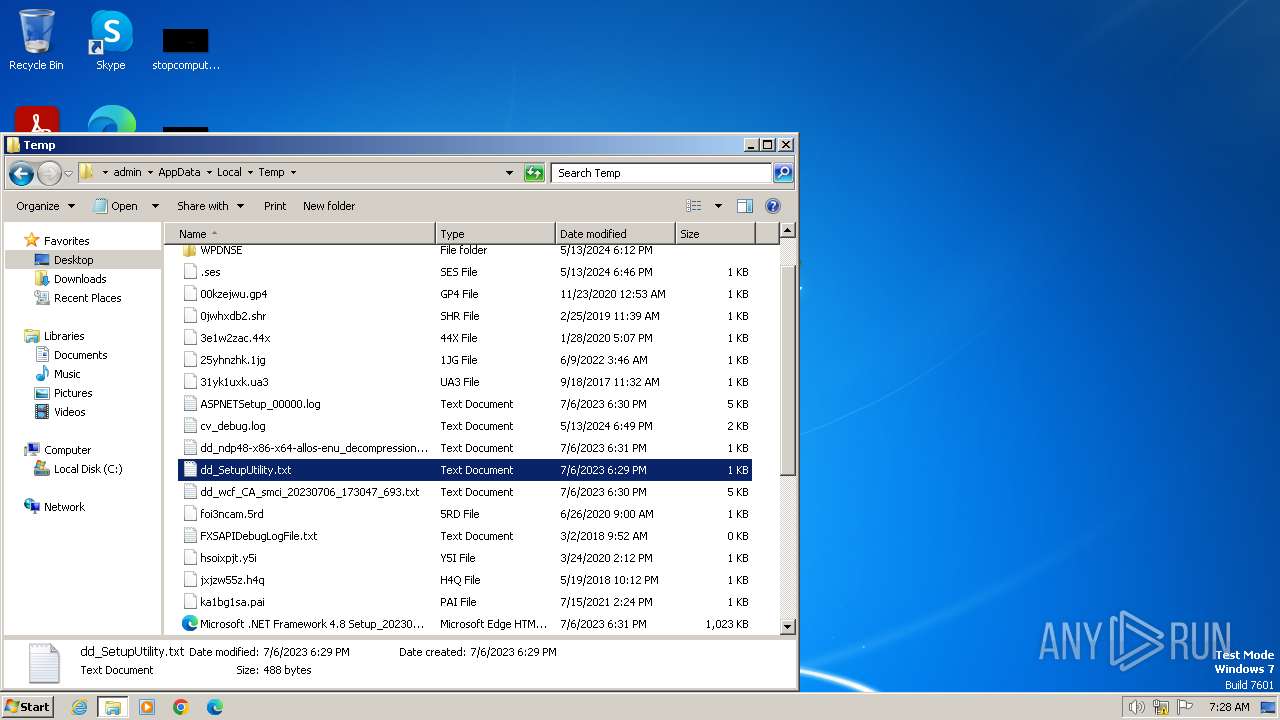The width and height of the screenshot is (1280, 720).
Task: Click Print in the toolbar
Action: point(275,206)
